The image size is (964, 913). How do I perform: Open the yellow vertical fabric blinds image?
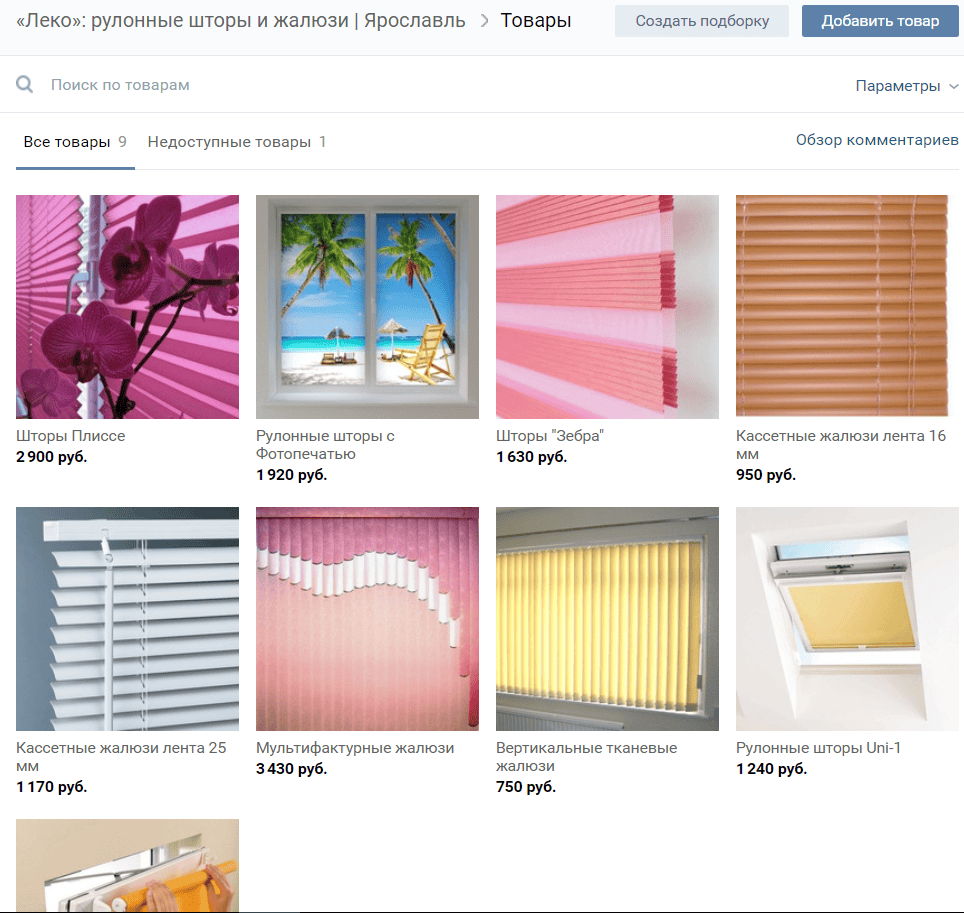(x=607, y=618)
